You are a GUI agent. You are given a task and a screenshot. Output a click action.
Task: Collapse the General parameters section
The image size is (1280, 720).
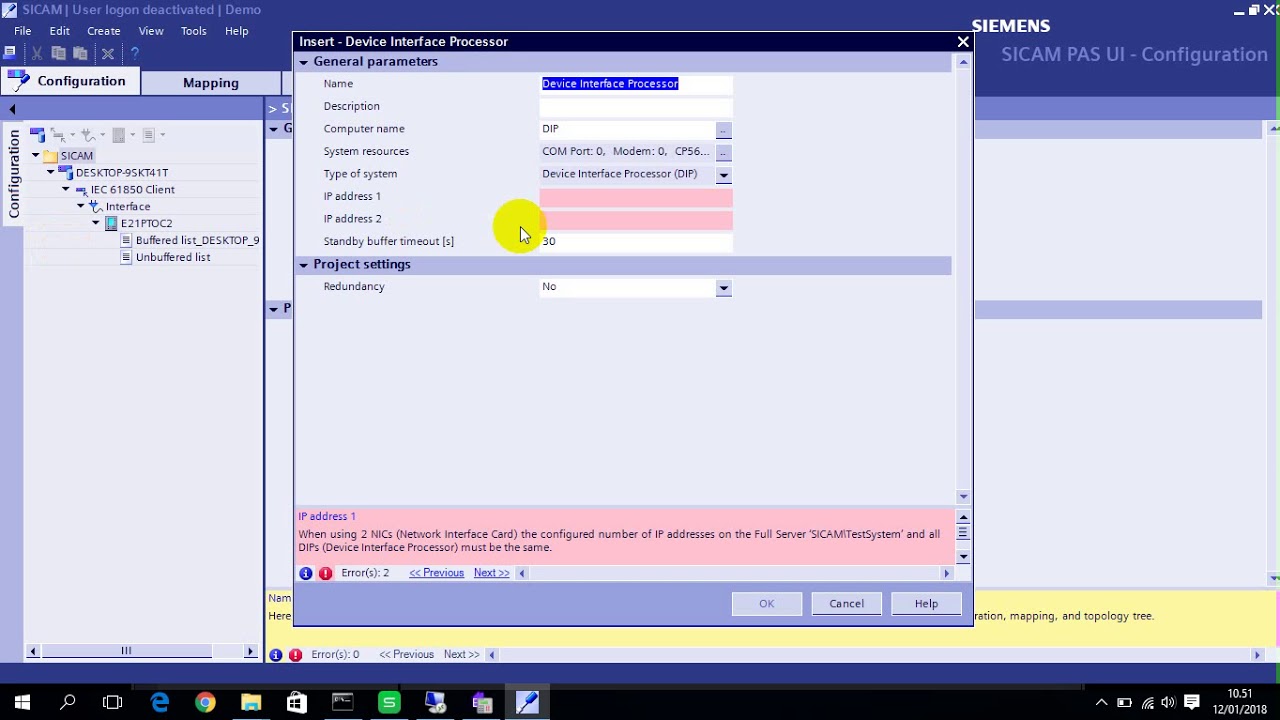303,62
